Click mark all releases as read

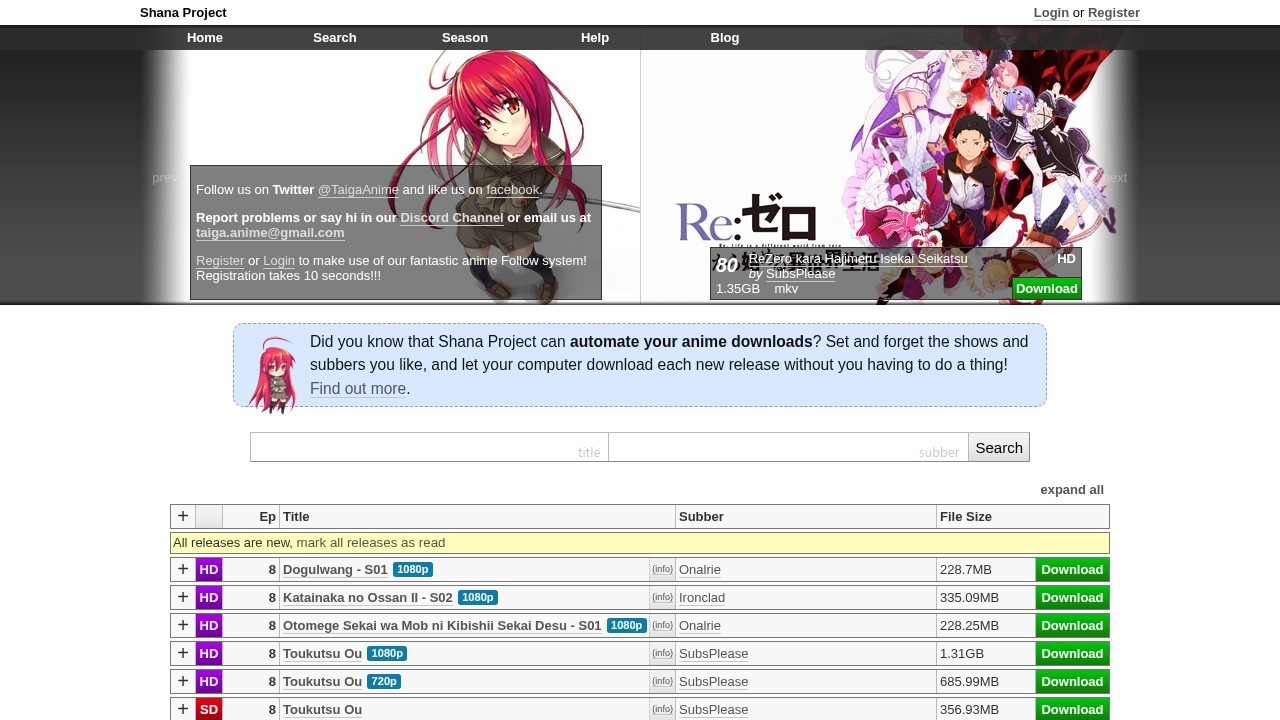(x=371, y=543)
